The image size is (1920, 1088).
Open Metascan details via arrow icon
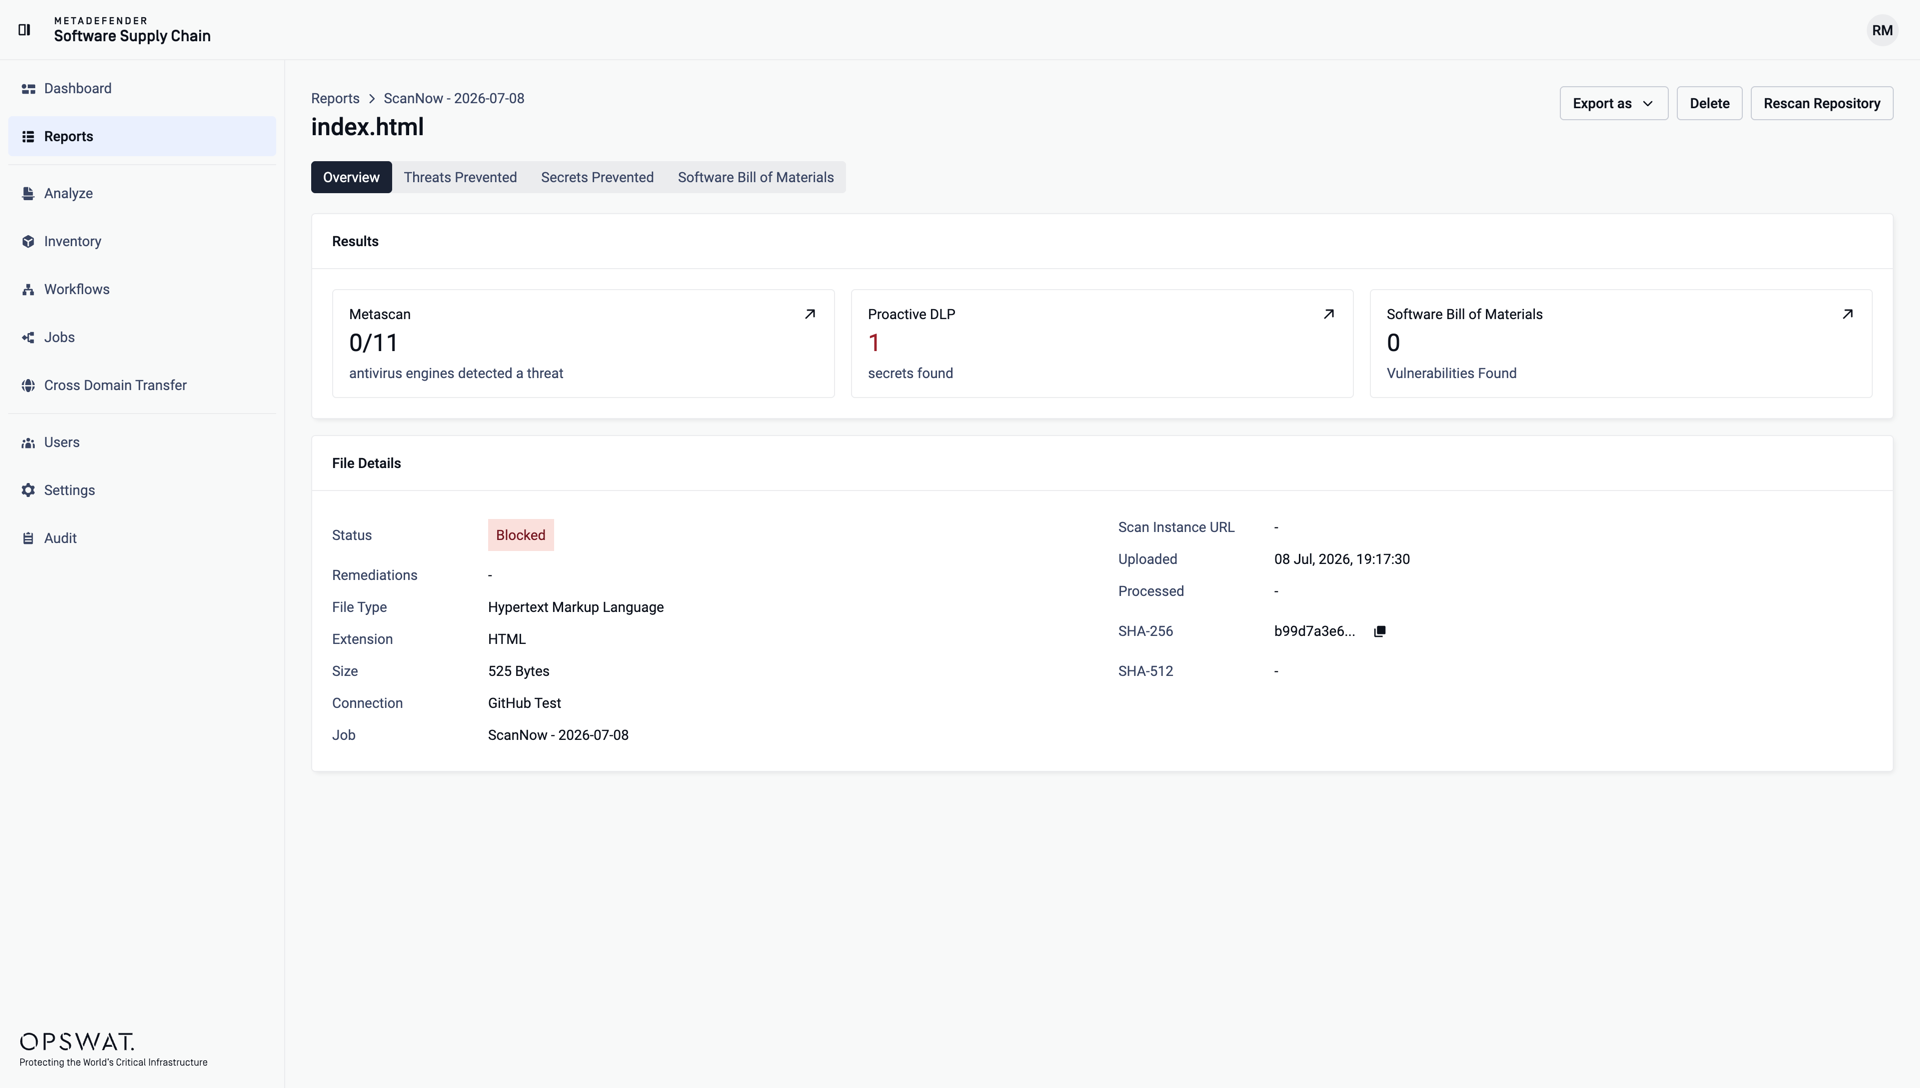810,314
